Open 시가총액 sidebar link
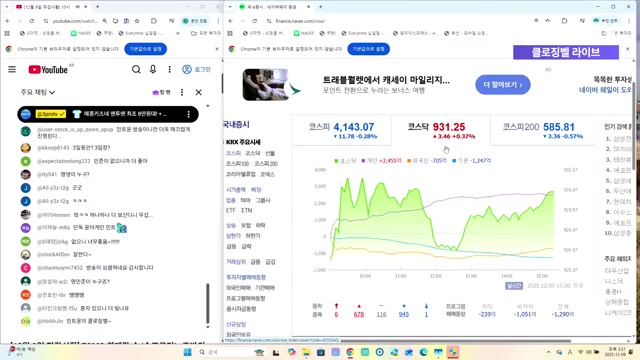640x360 pixels. [236, 190]
